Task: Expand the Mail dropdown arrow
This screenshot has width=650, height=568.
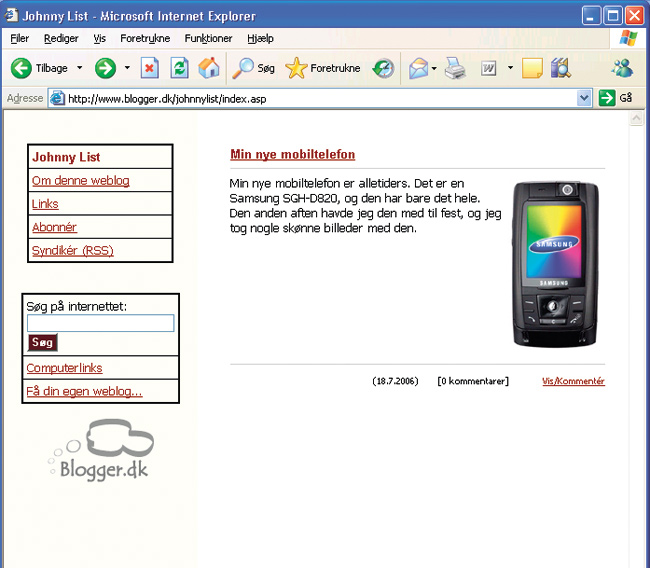Action: tap(434, 68)
